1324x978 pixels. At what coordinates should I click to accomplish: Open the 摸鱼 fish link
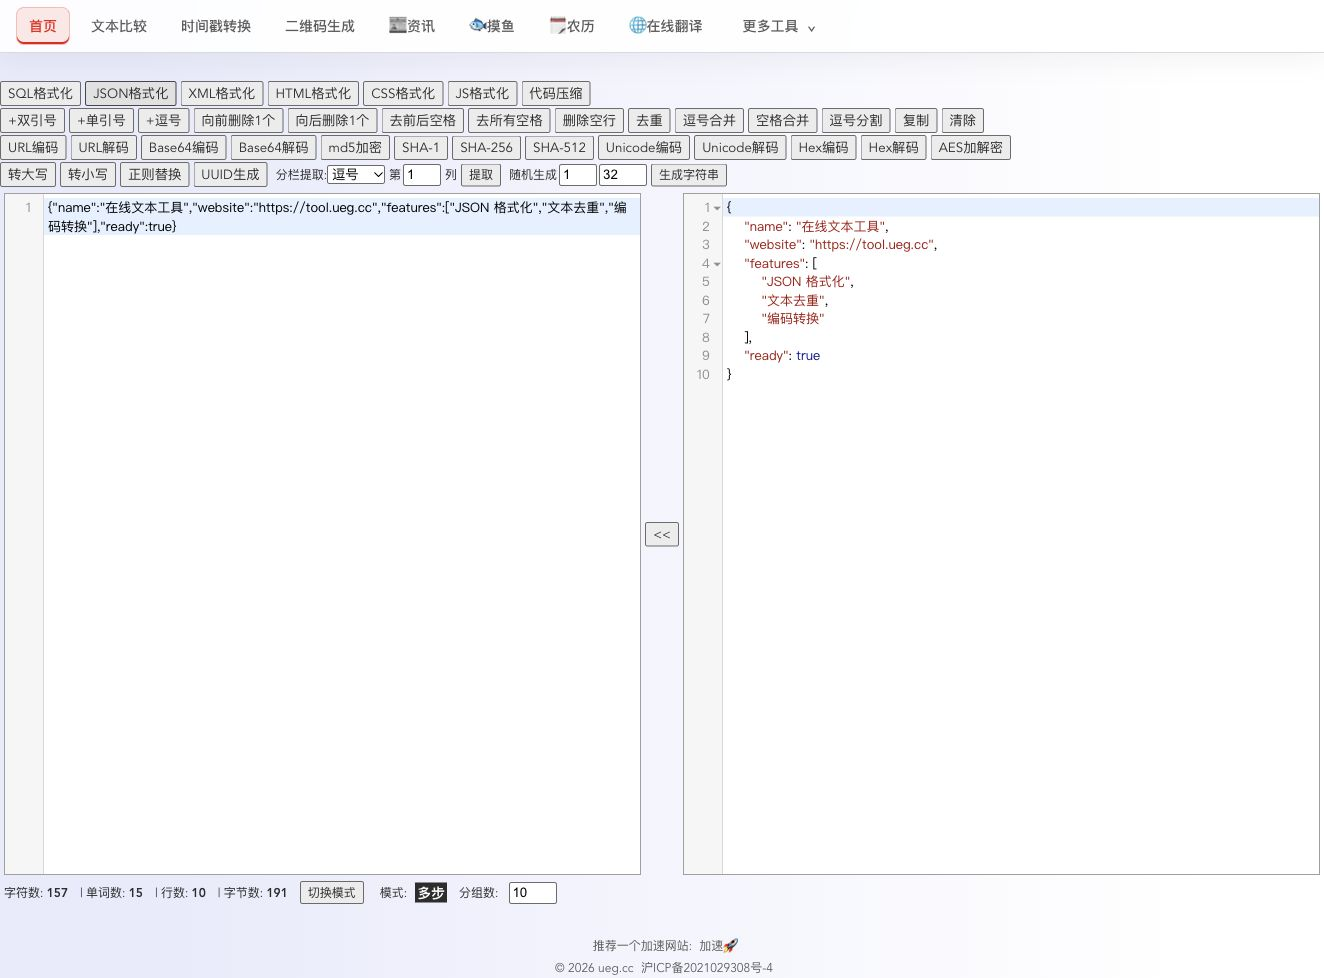click(492, 27)
